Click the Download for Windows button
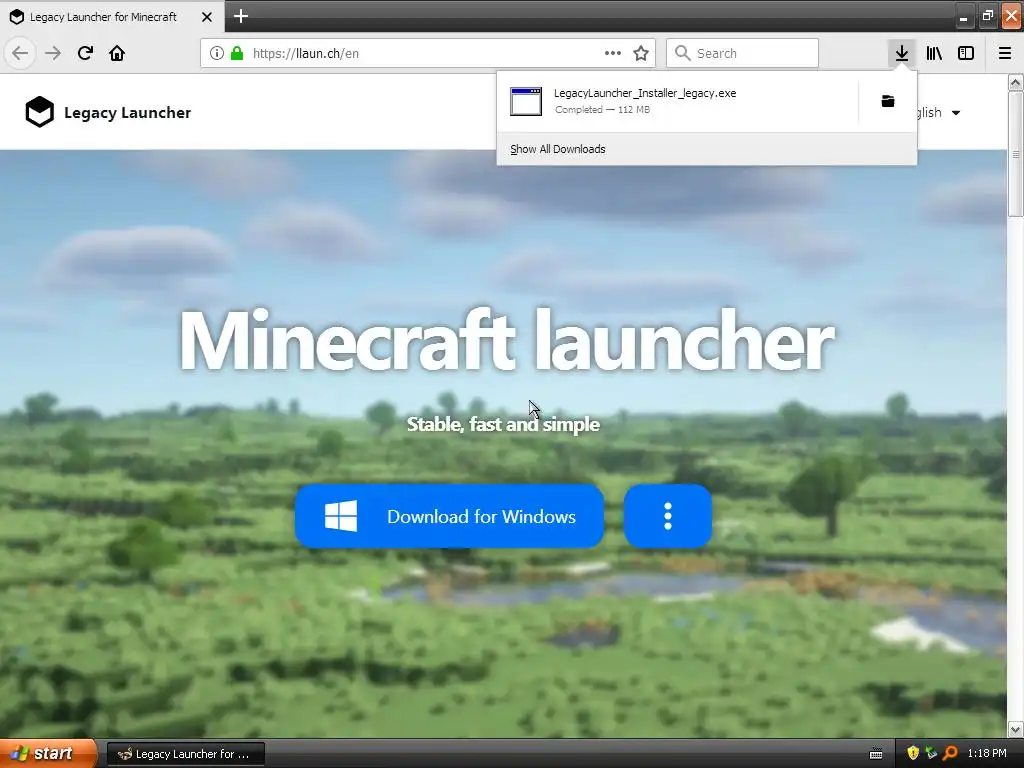 click(x=449, y=516)
